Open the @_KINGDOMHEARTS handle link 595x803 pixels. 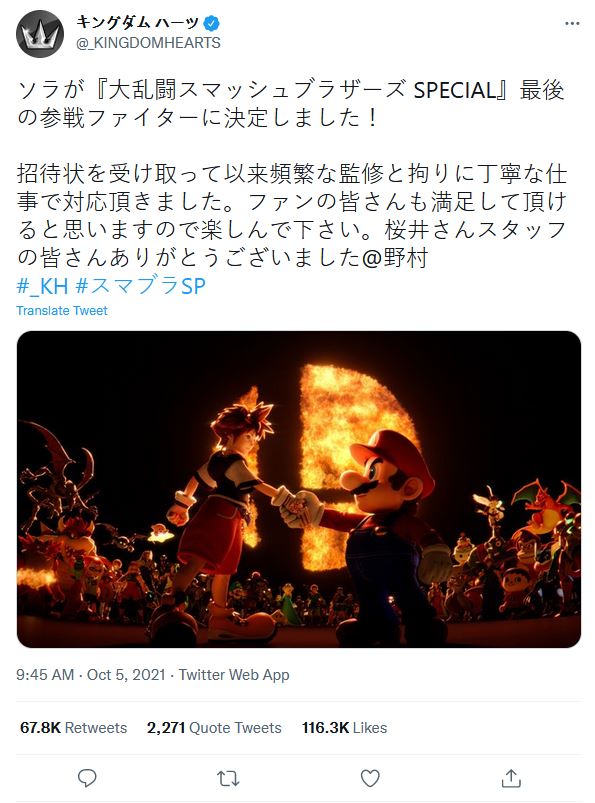pos(148,43)
